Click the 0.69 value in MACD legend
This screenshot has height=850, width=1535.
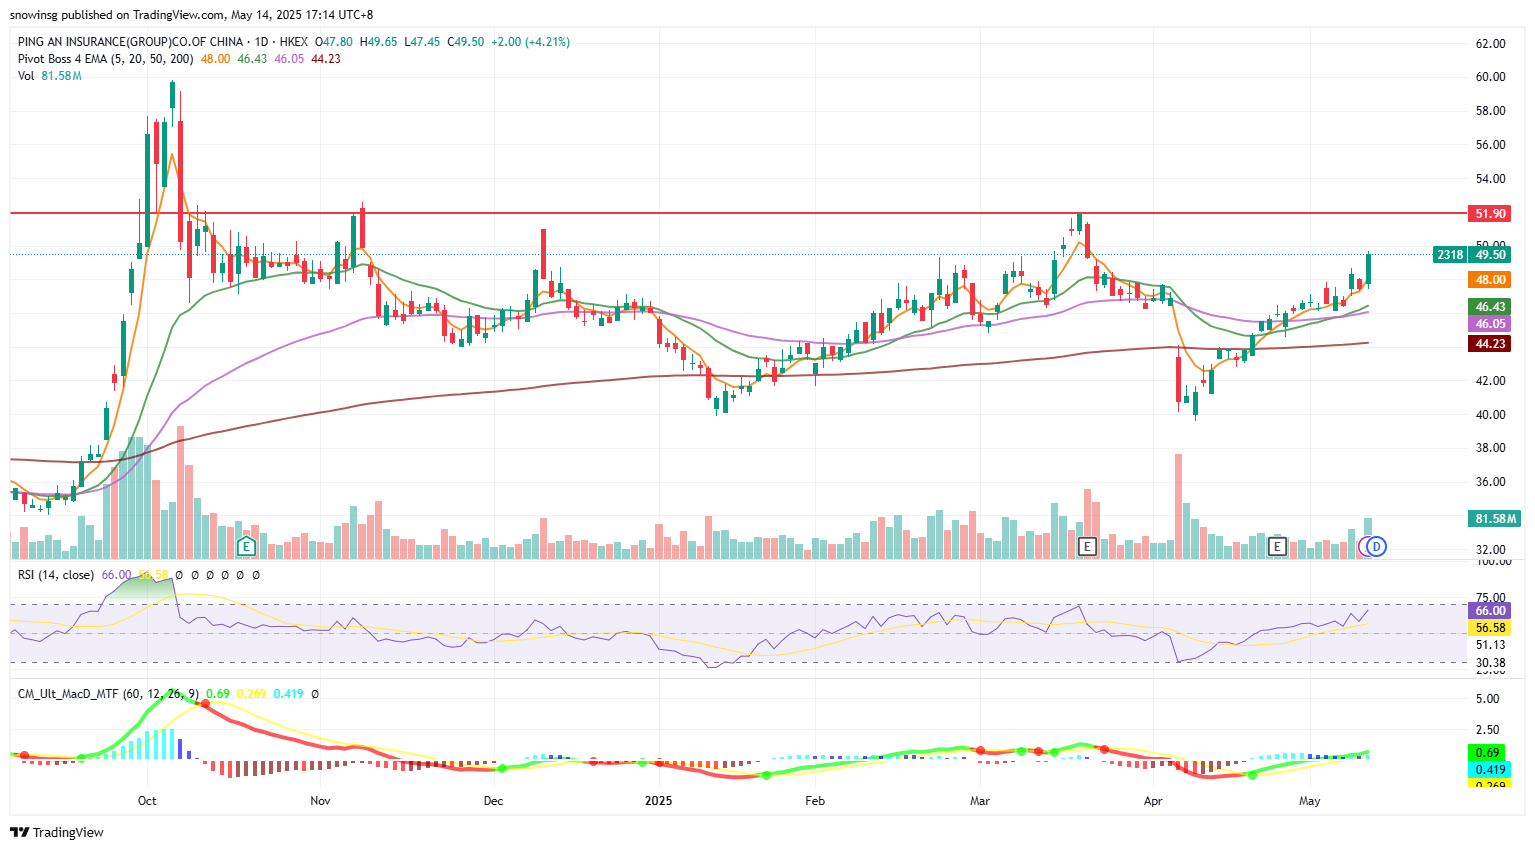pos(217,694)
